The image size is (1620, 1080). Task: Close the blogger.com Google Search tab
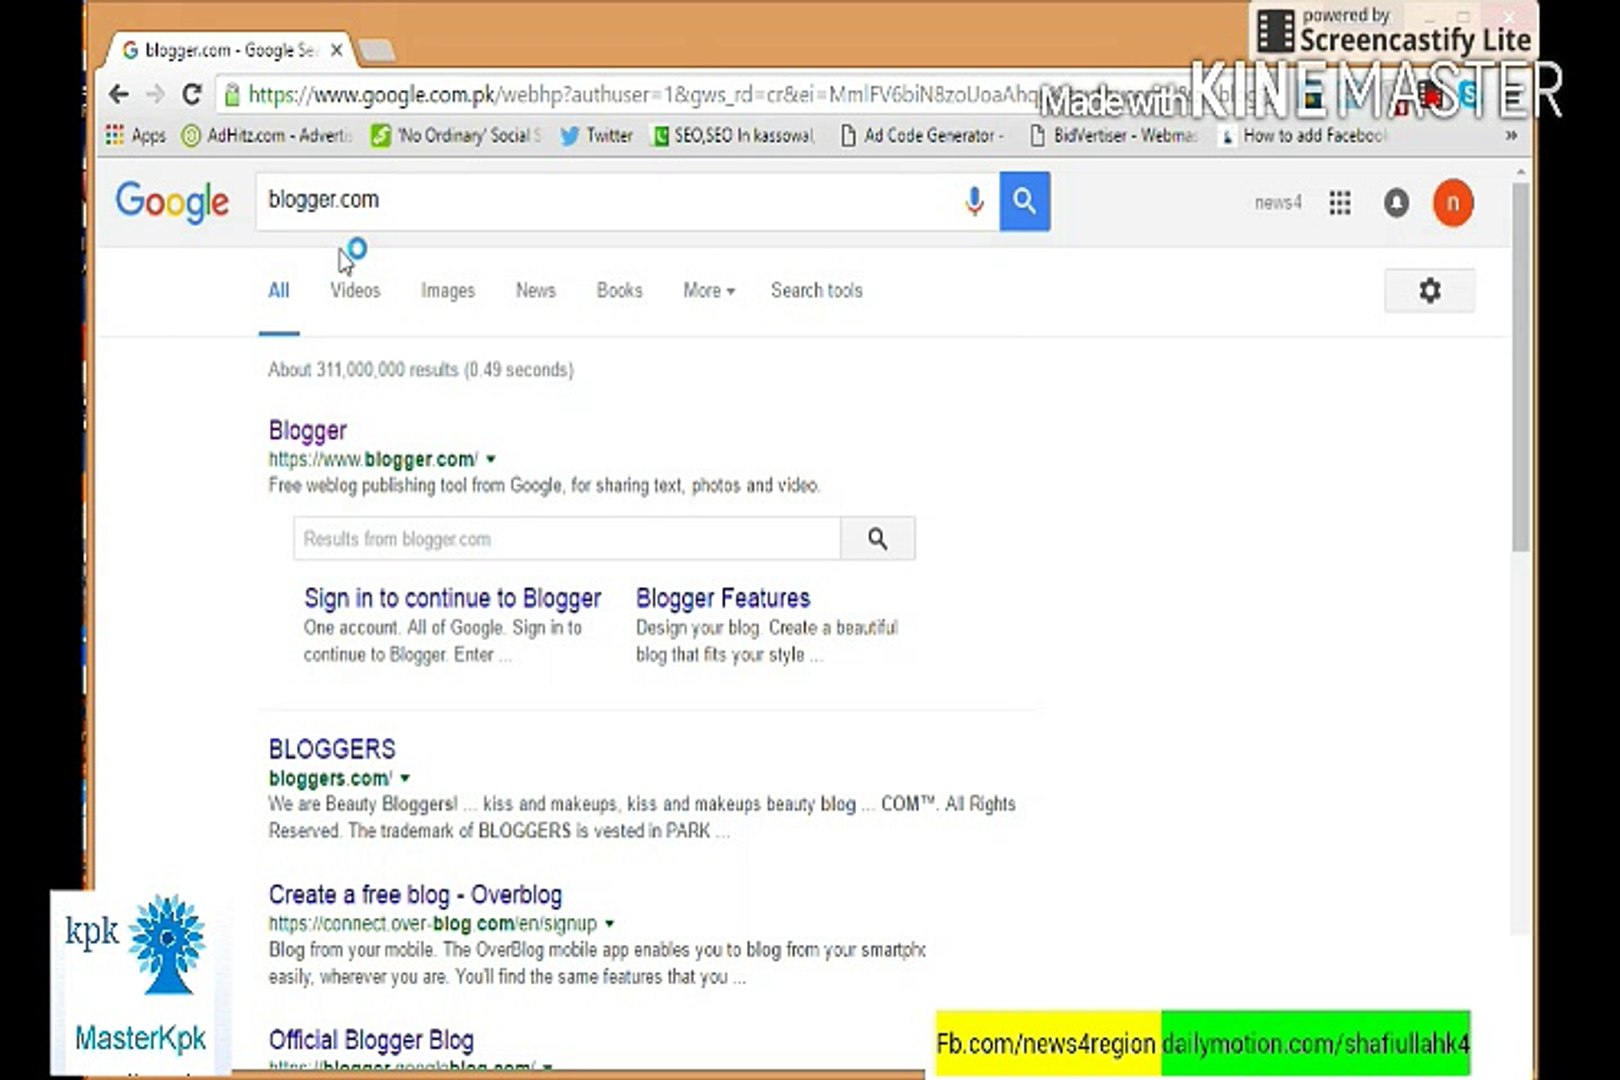(337, 50)
